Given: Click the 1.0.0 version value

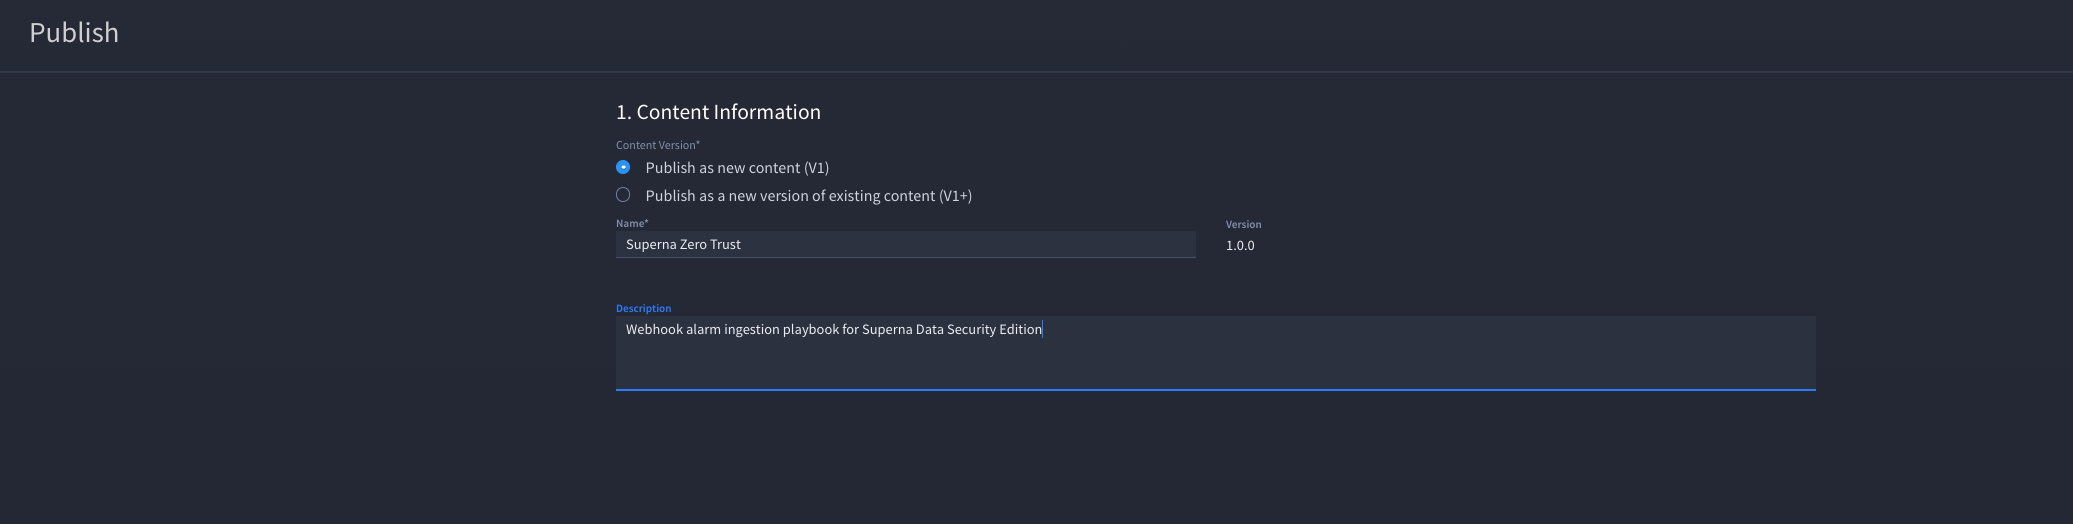Looking at the screenshot, I should click(1240, 245).
